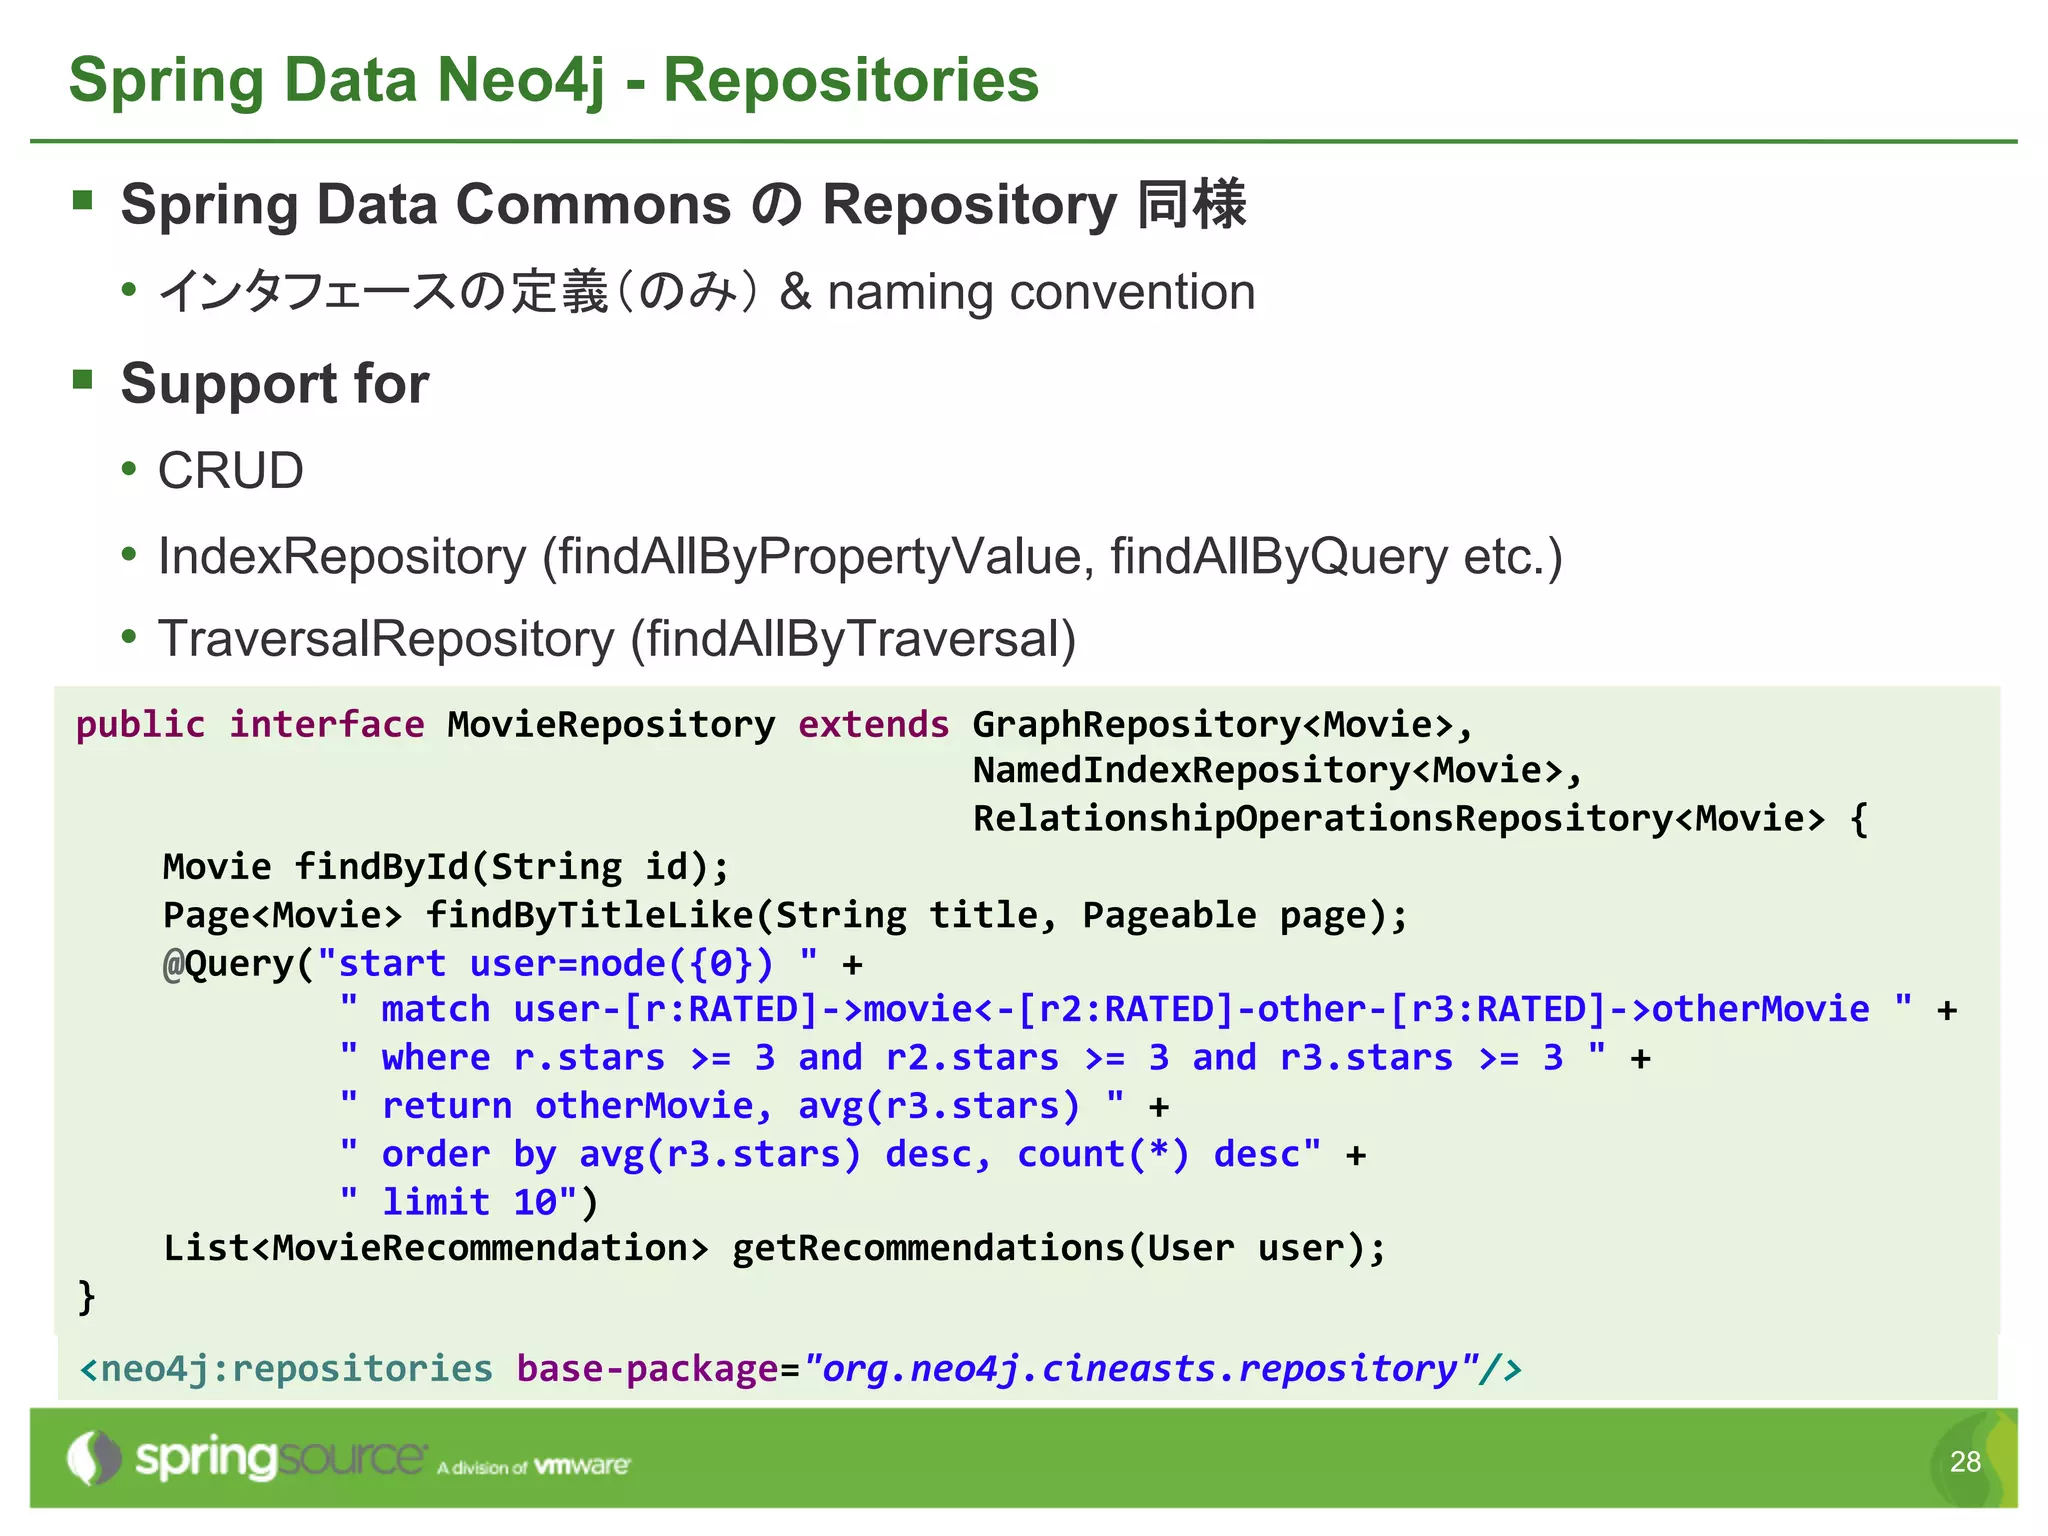
Task: Click 'RelationshipOperationsRepository<Movie> {' code line
Action: pyautogui.click(x=1421, y=818)
